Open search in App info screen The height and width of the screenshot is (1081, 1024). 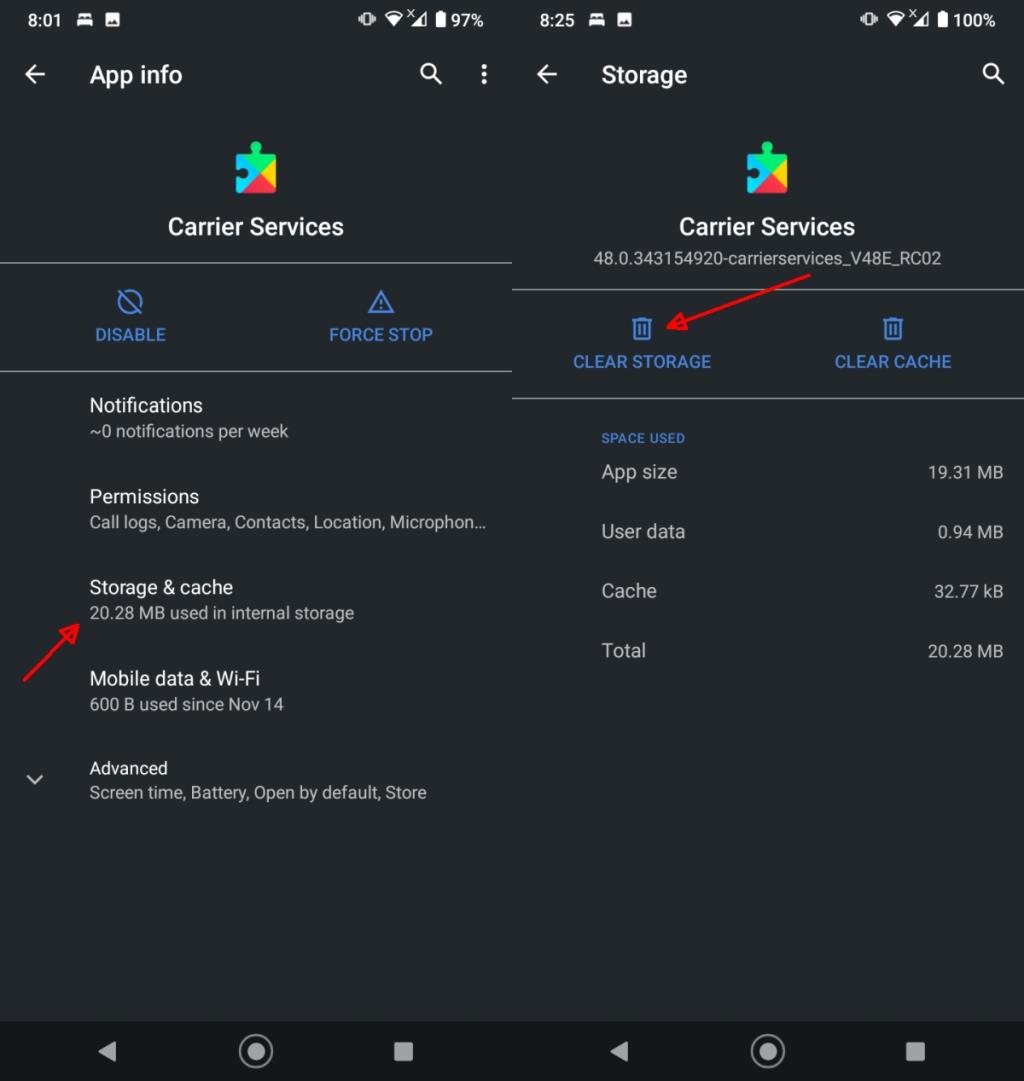pos(430,74)
